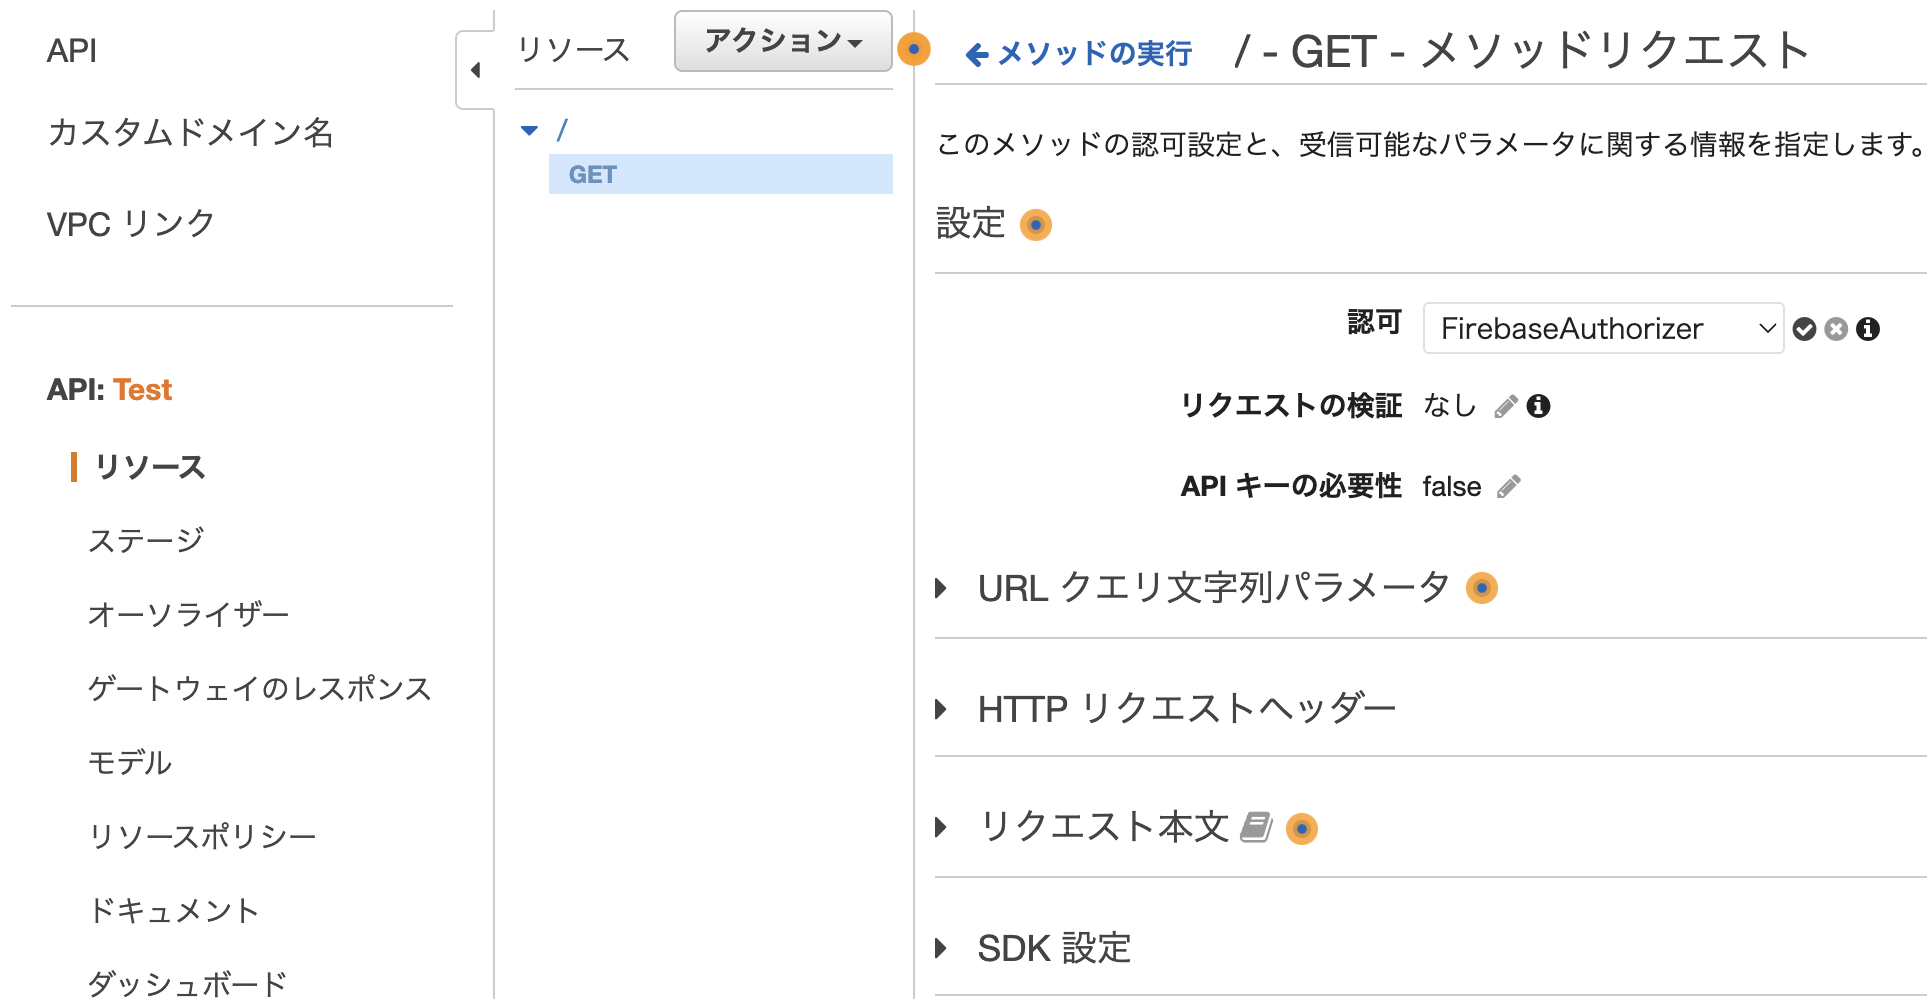
Task: Open info icon beside リクエストの検証
Action: coord(1539,406)
